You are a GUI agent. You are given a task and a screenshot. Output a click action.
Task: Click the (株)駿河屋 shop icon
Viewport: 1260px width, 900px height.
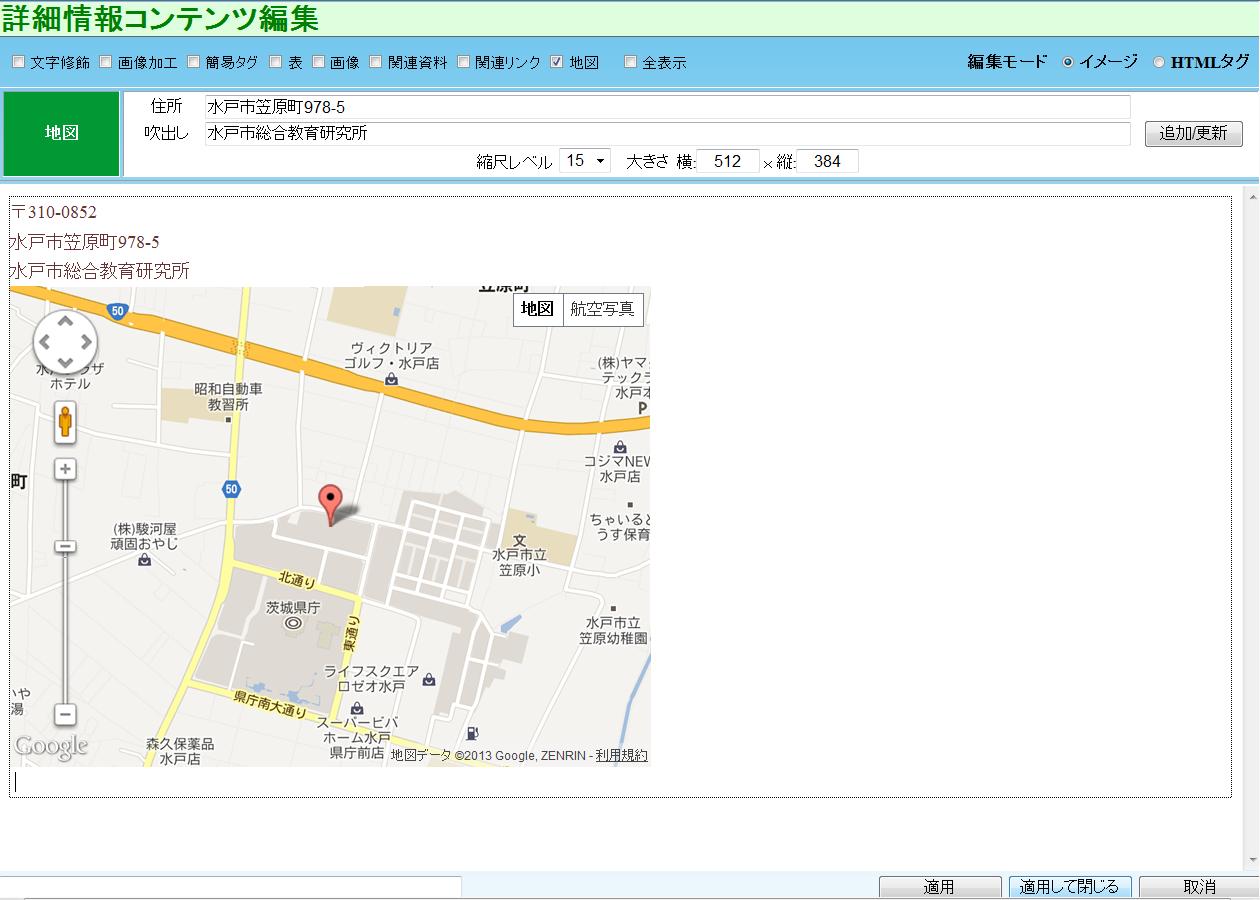(145, 560)
